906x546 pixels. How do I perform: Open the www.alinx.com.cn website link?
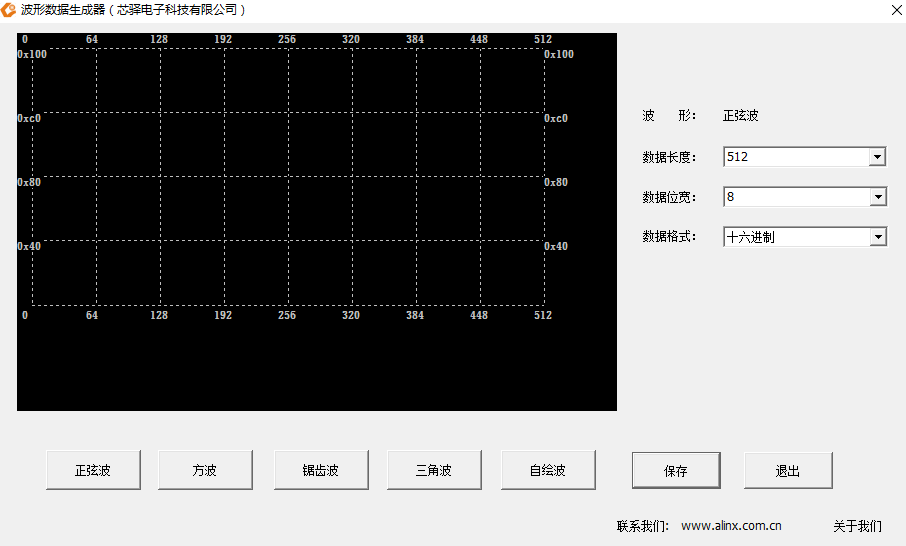coord(731,526)
